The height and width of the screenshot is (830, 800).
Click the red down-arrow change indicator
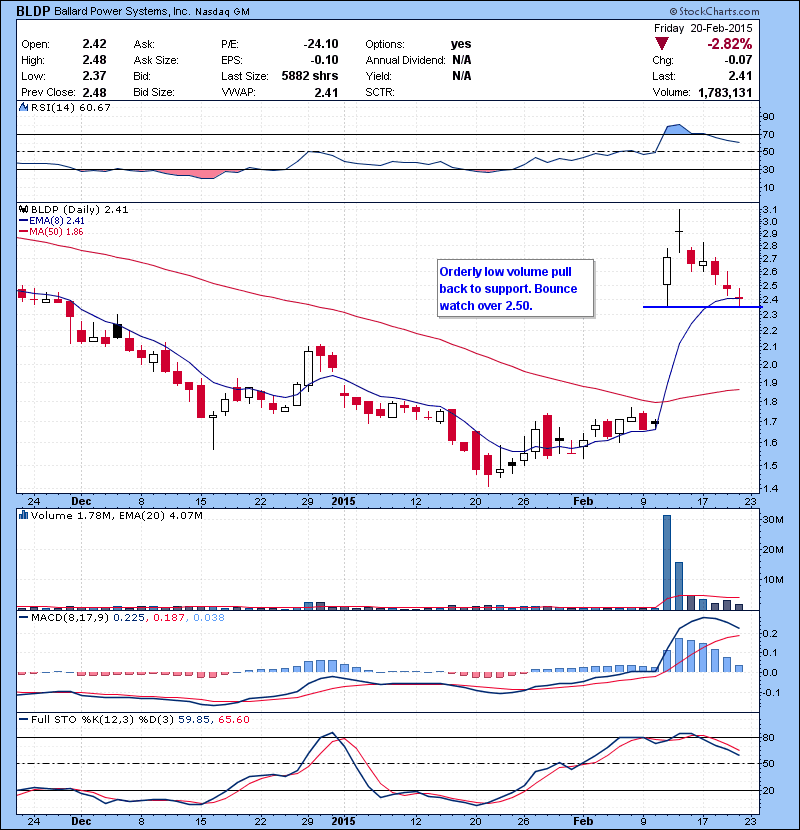[x=662, y=45]
